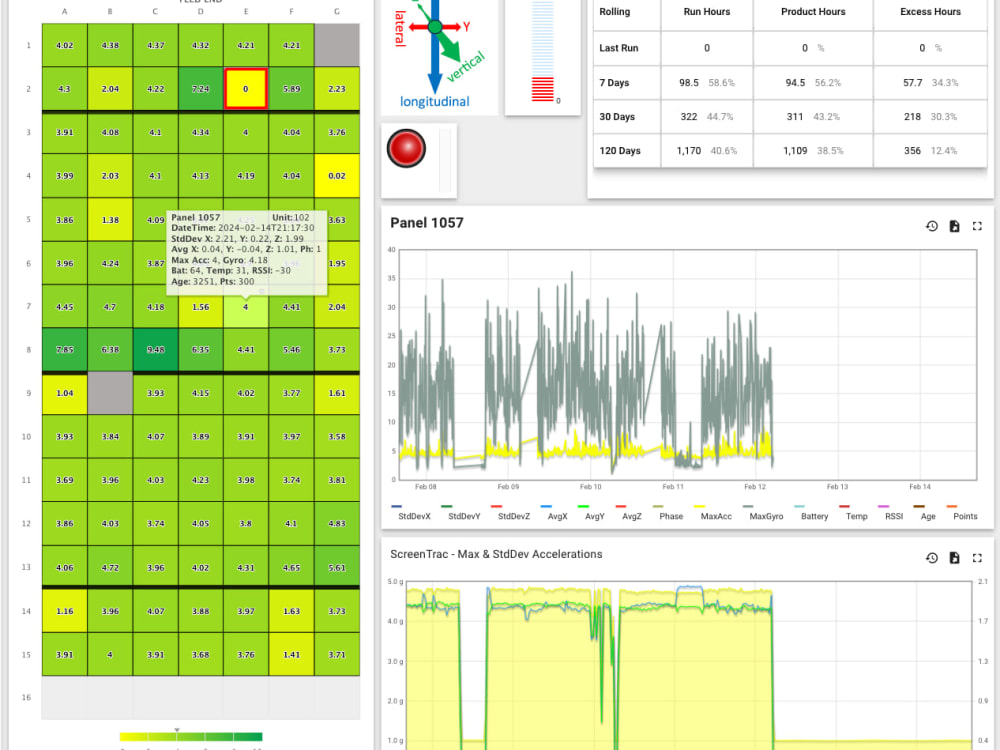
Task: Toggle Battery series in legend
Action: coord(814,516)
